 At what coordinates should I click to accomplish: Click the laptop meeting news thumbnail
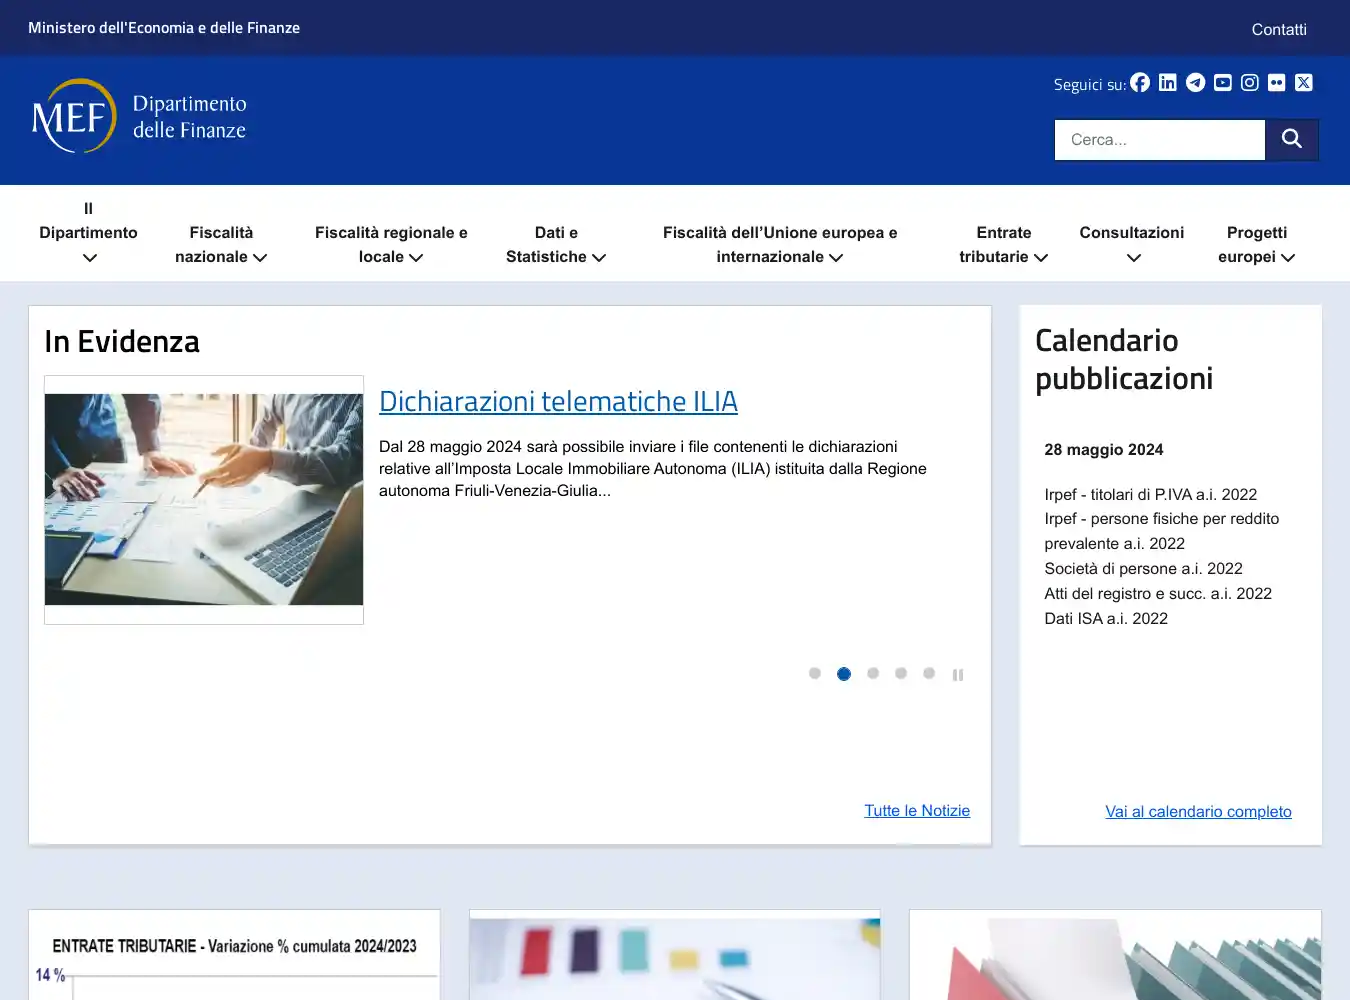204,500
